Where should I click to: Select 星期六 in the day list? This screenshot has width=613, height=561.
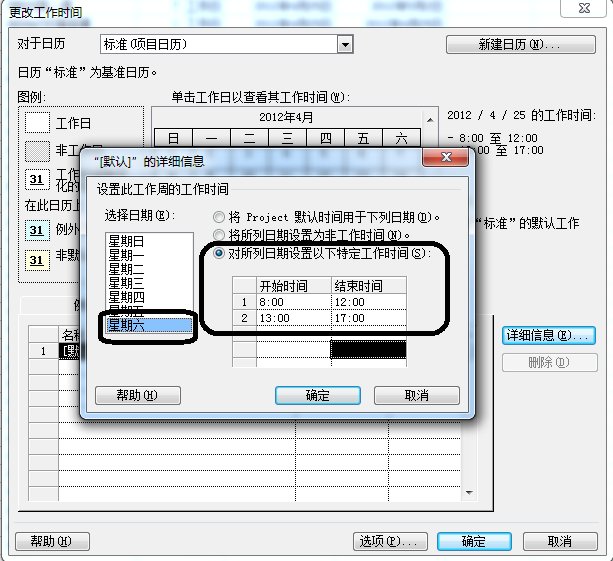point(149,325)
